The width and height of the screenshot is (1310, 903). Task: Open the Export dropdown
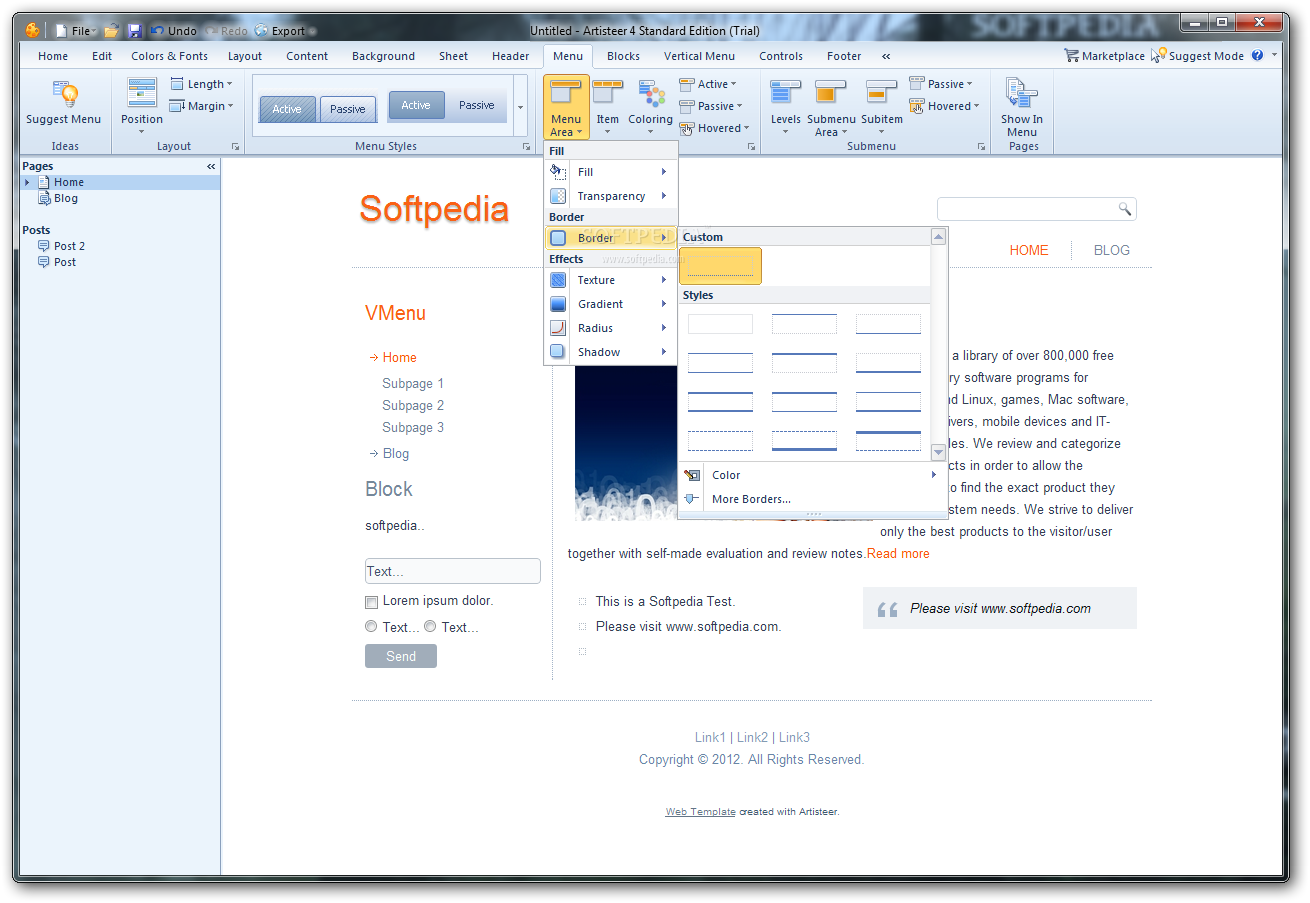click(x=285, y=31)
